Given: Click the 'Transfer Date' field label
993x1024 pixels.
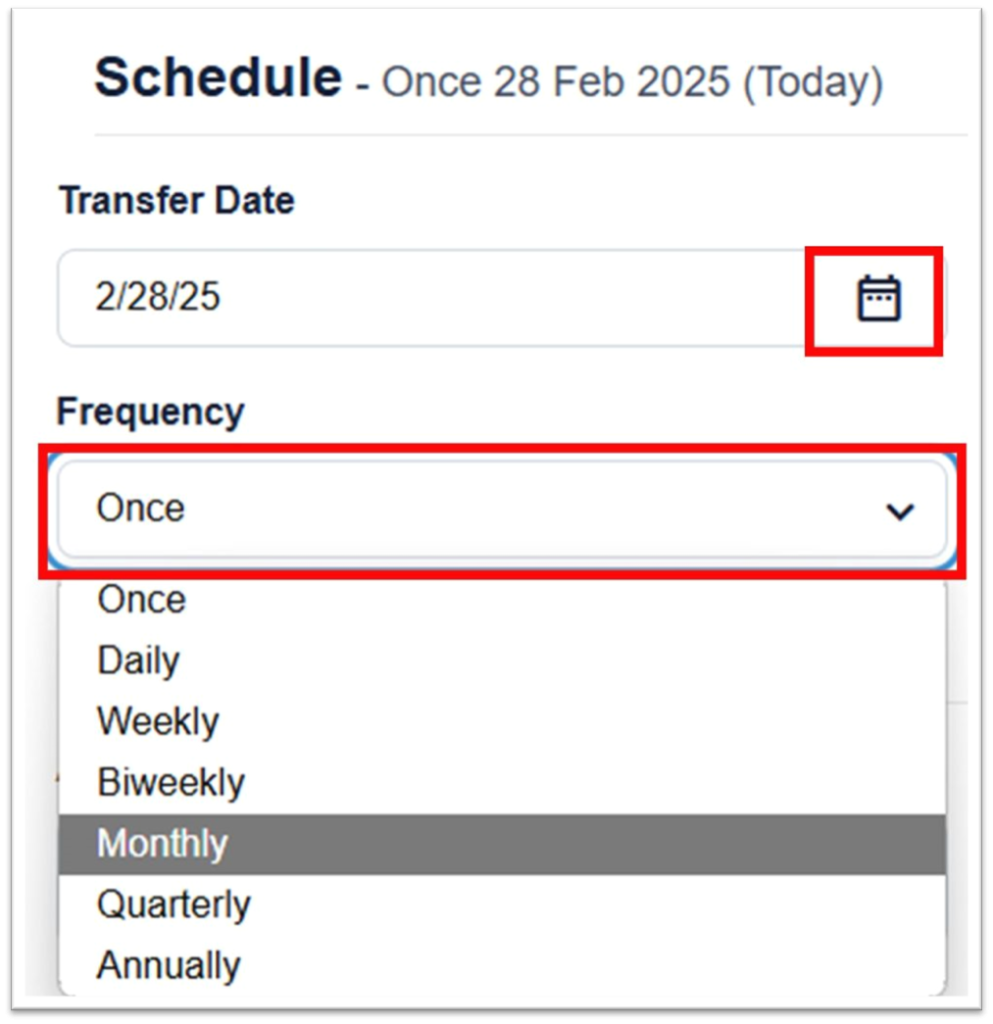Looking at the screenshot, I should (176, 200).
